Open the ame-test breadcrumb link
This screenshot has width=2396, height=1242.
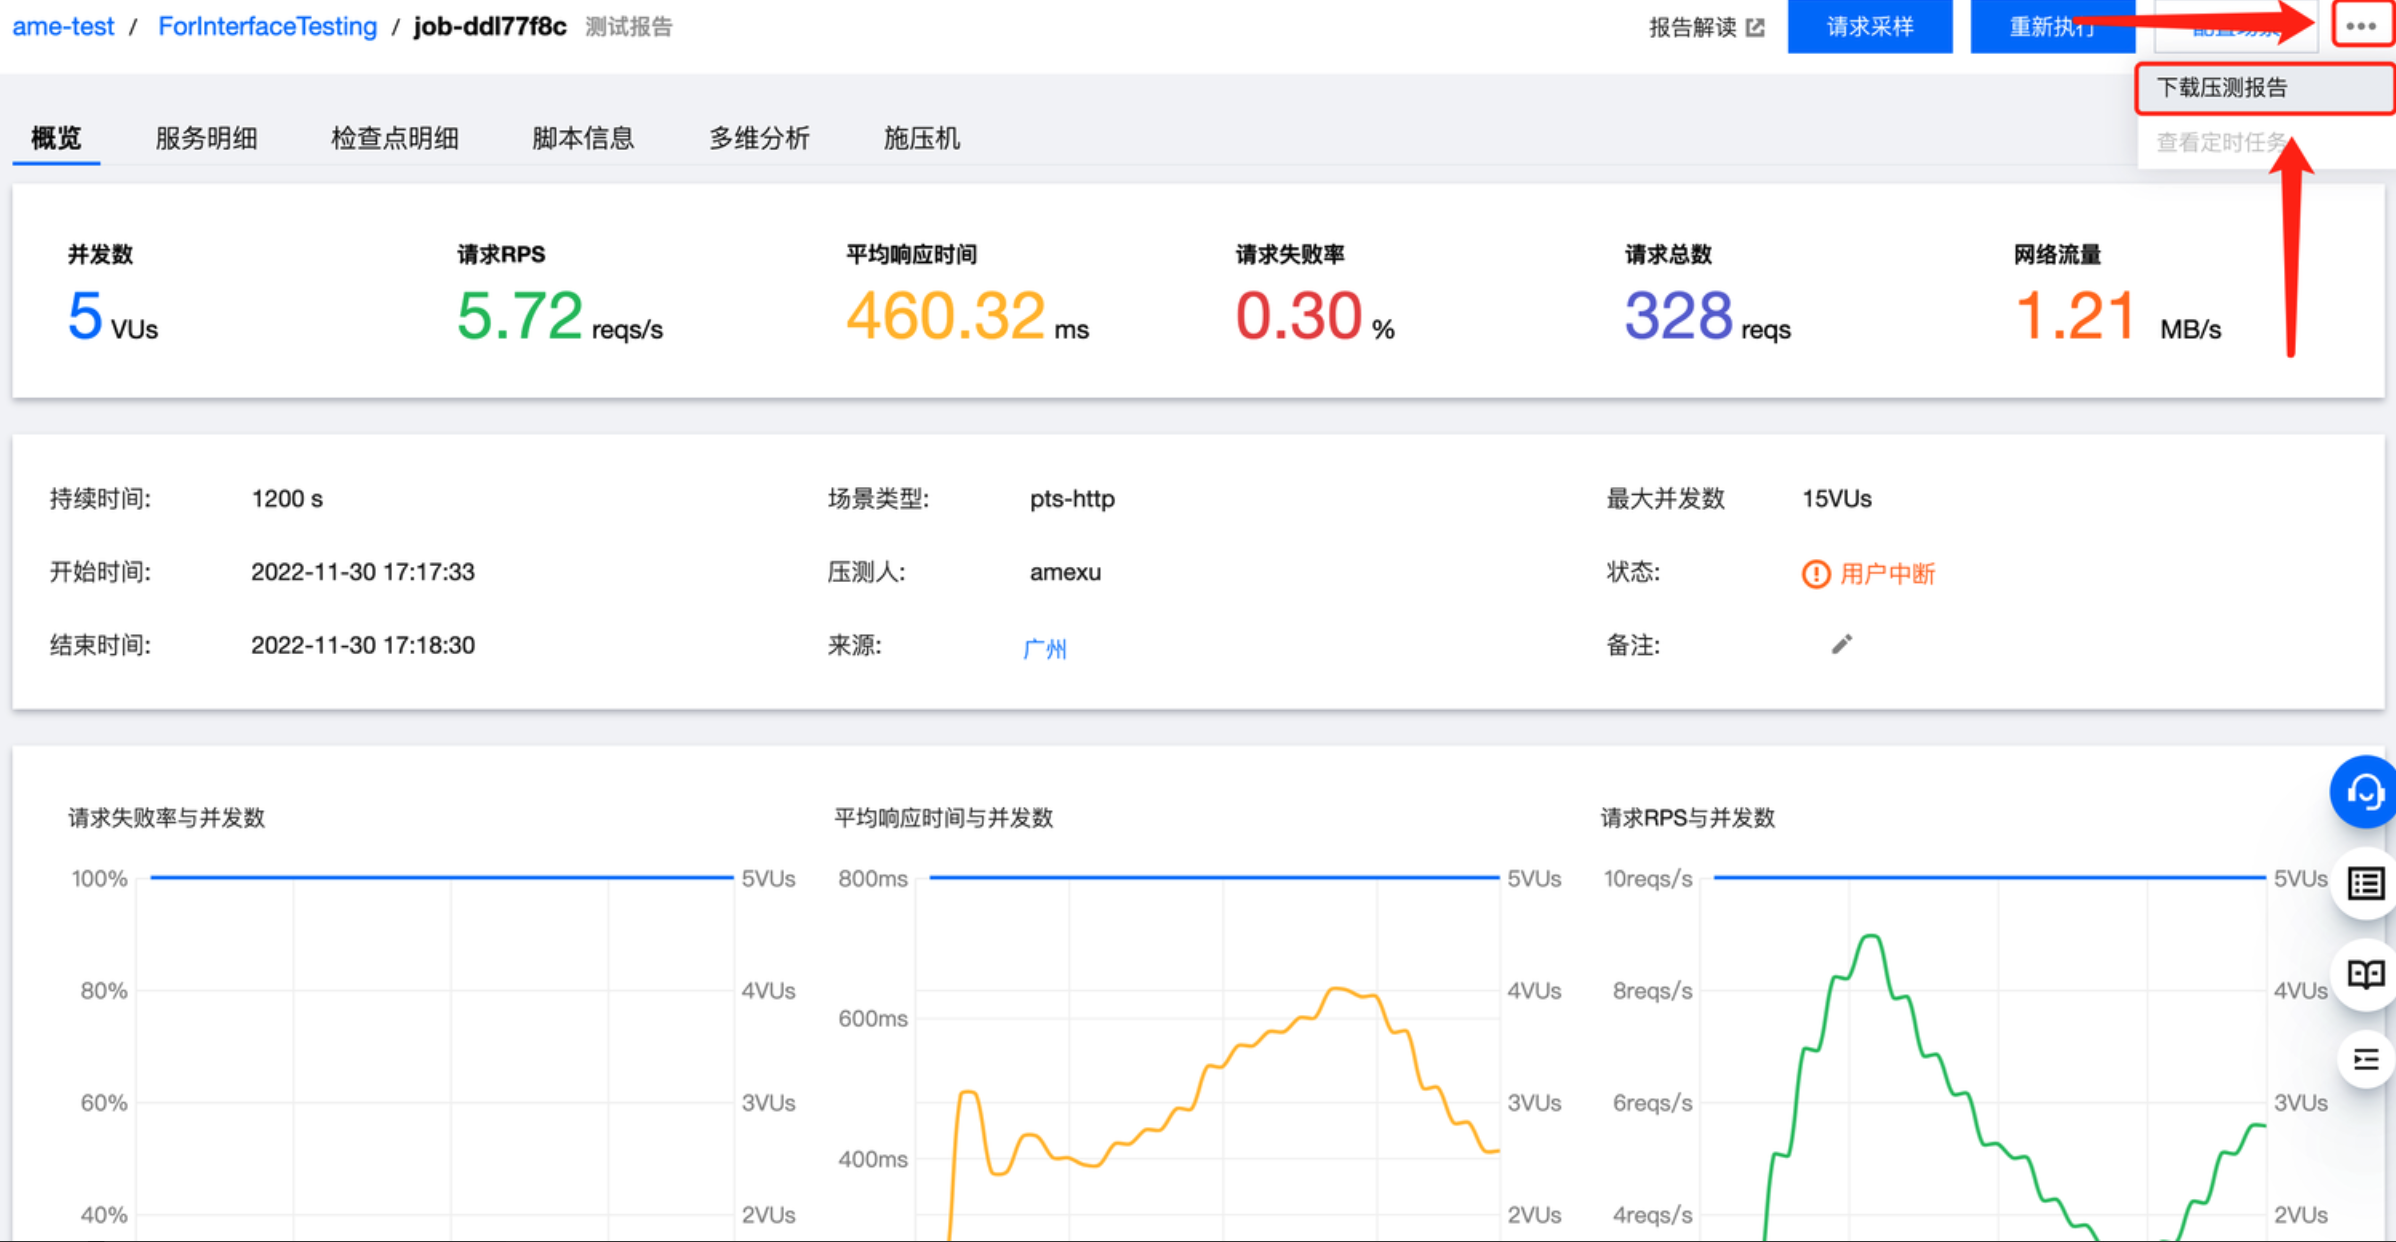point(63,27)
